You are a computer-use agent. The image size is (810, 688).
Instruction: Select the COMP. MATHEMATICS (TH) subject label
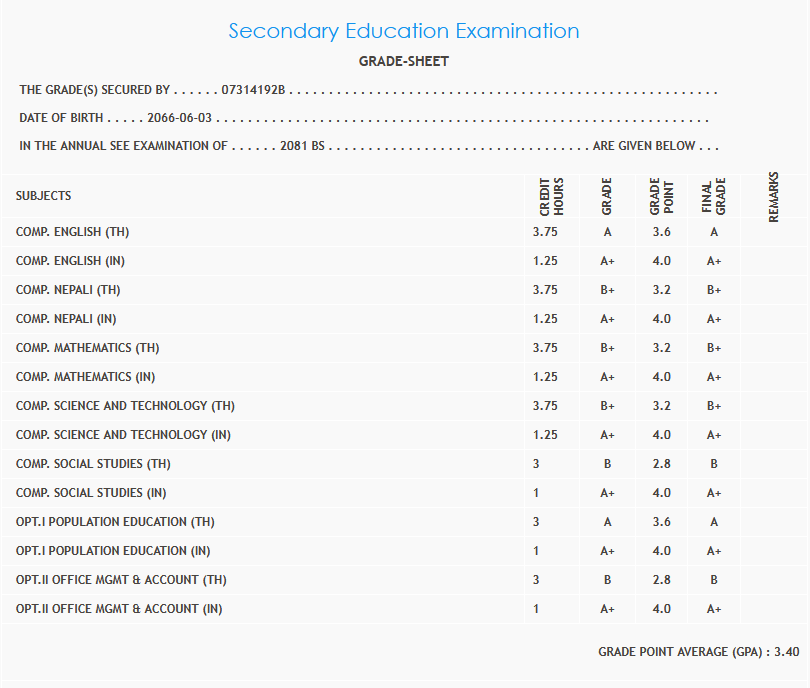tap(88, 348)
